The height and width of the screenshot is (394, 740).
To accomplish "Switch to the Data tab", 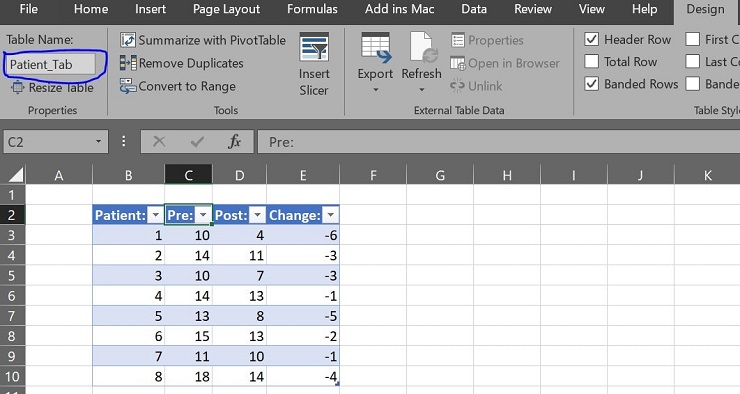I will (x=474, y=9).
